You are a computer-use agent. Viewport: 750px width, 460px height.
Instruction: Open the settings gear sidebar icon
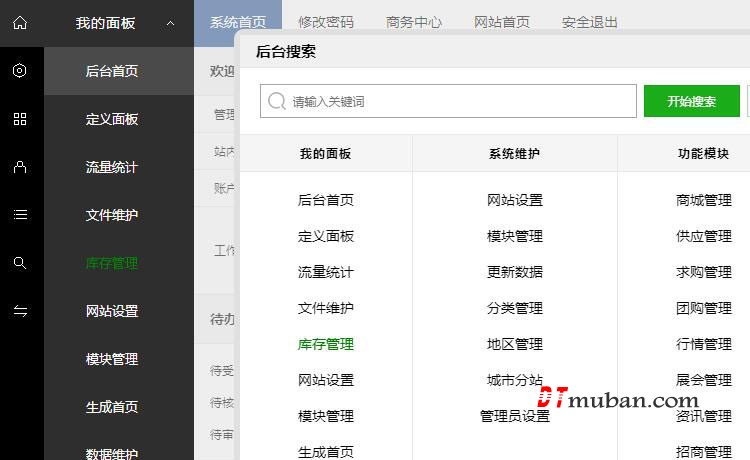pos(20,71)
